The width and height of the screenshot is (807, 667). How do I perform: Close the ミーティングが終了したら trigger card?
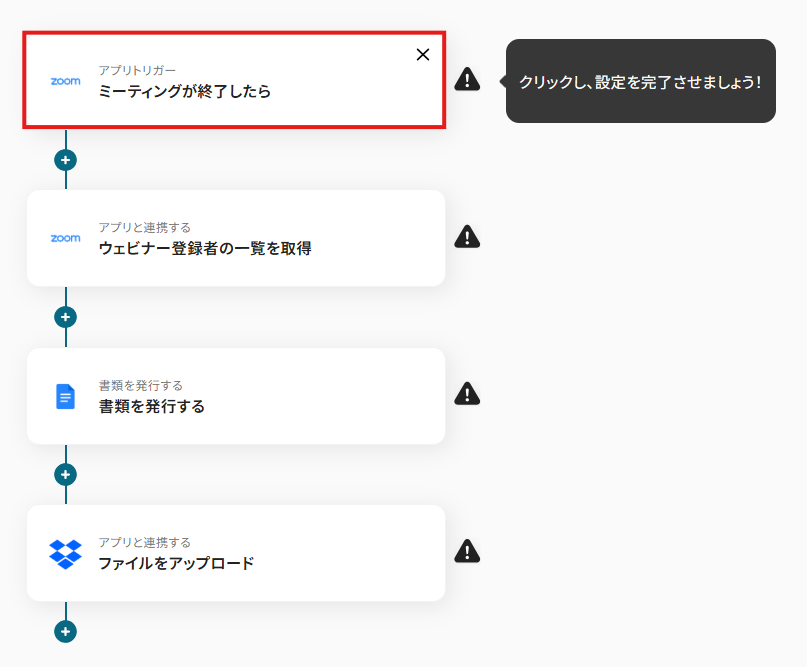point(423,55)
